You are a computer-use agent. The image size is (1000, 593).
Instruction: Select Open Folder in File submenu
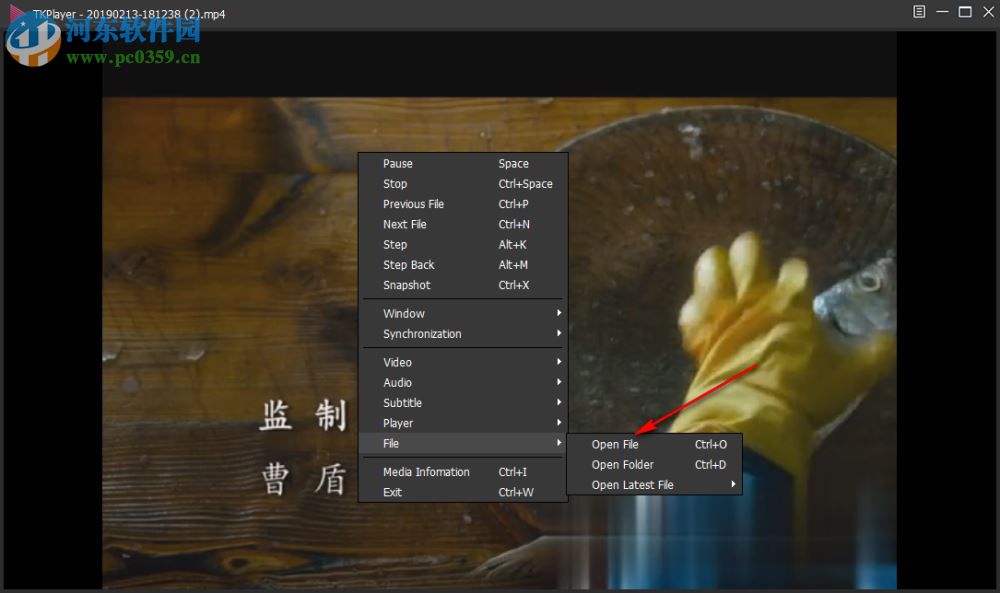point(622,465)
